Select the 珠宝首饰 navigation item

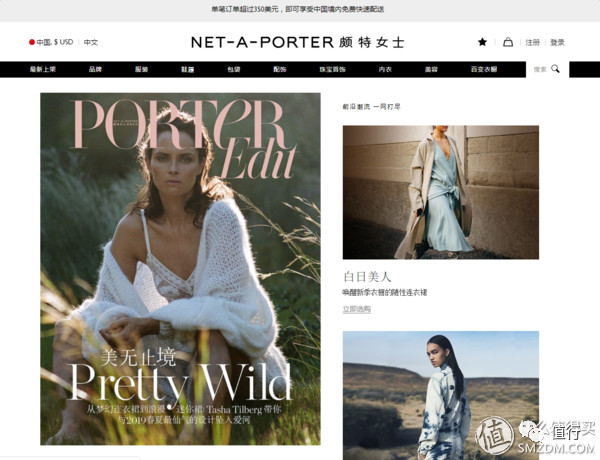coord(333,69)
